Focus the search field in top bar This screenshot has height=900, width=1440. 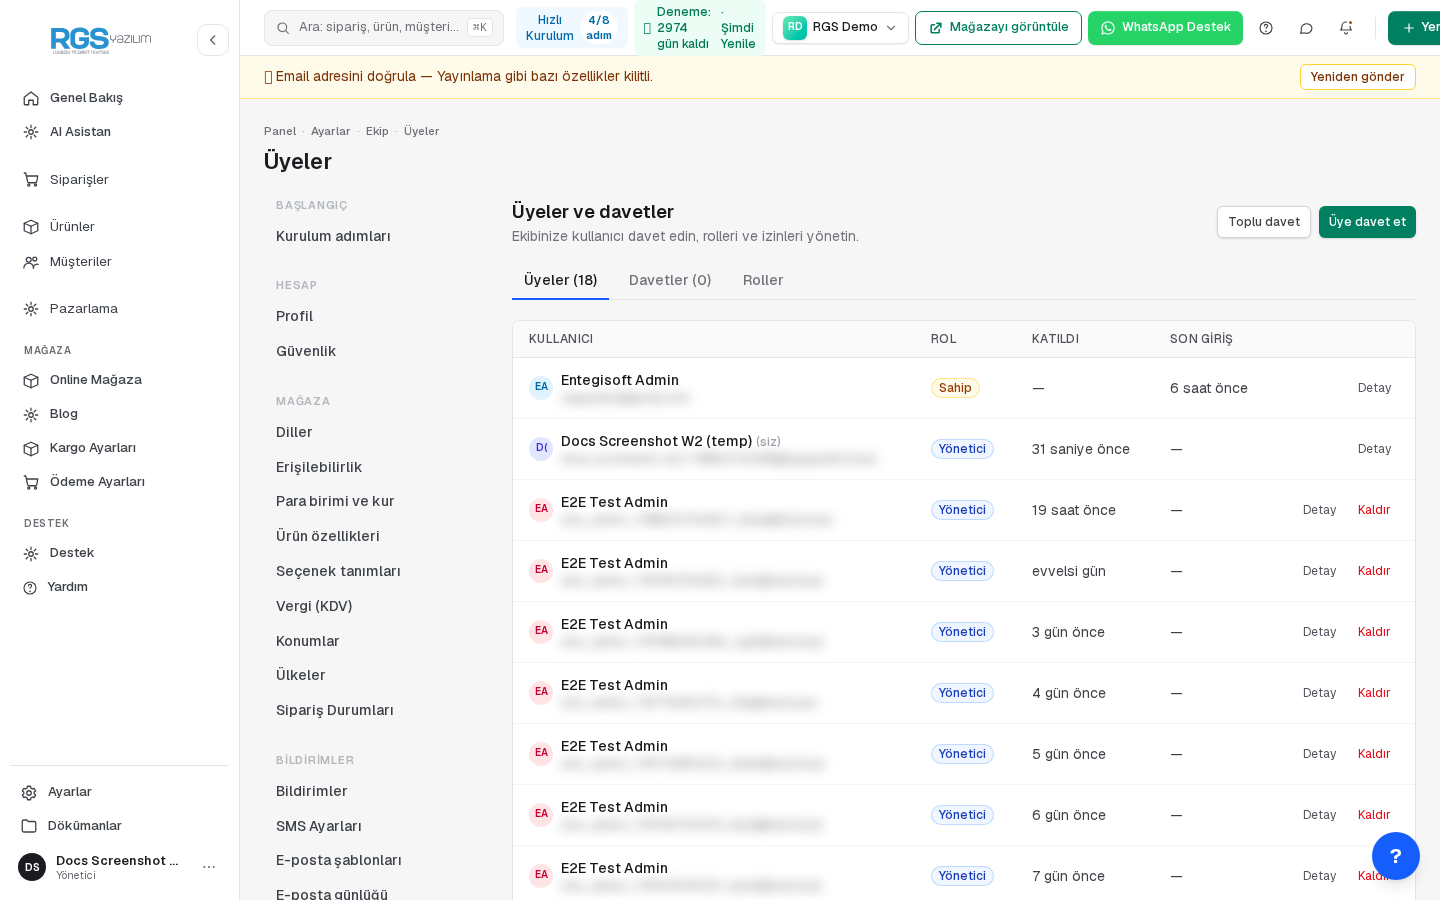point(384,28)
